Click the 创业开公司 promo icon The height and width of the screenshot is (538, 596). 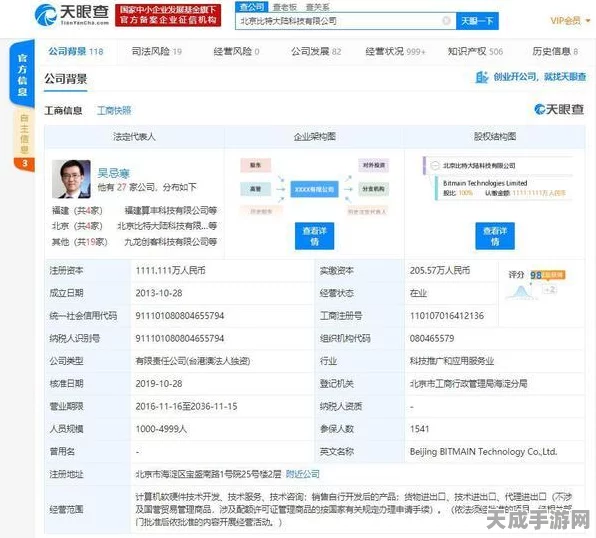tap(482, 77)
